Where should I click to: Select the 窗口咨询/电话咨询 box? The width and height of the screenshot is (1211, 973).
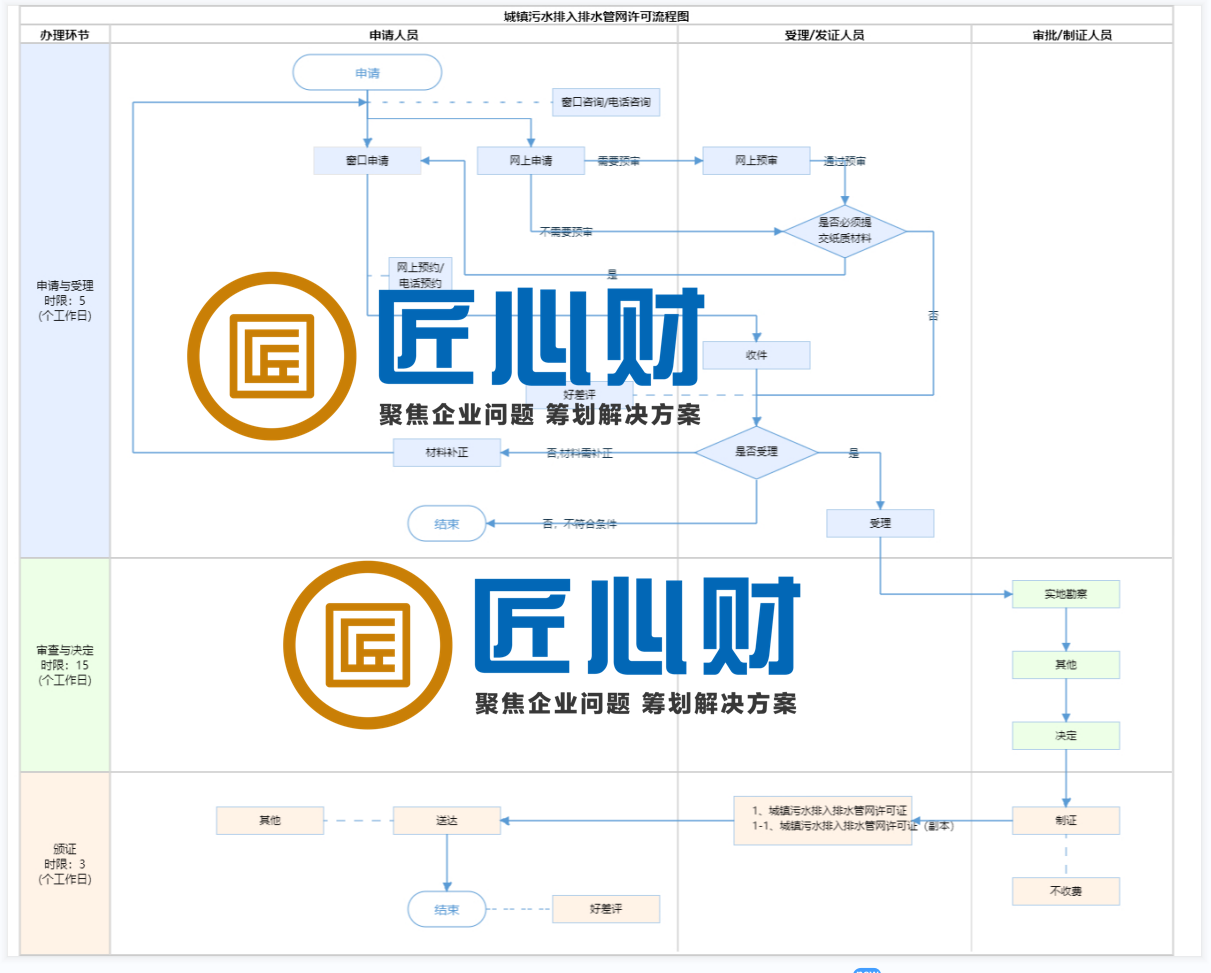click(606, 102)
